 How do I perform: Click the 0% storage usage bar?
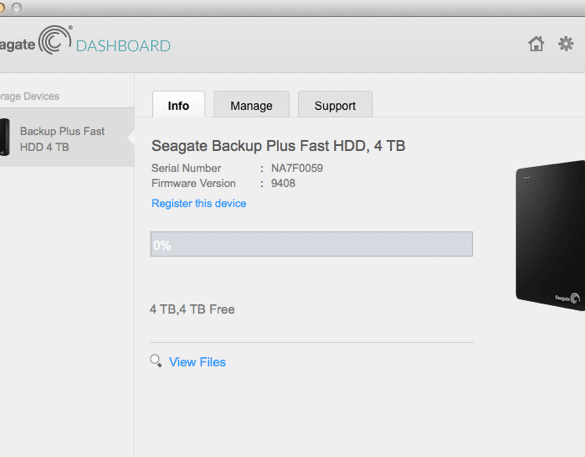point(312,244)
